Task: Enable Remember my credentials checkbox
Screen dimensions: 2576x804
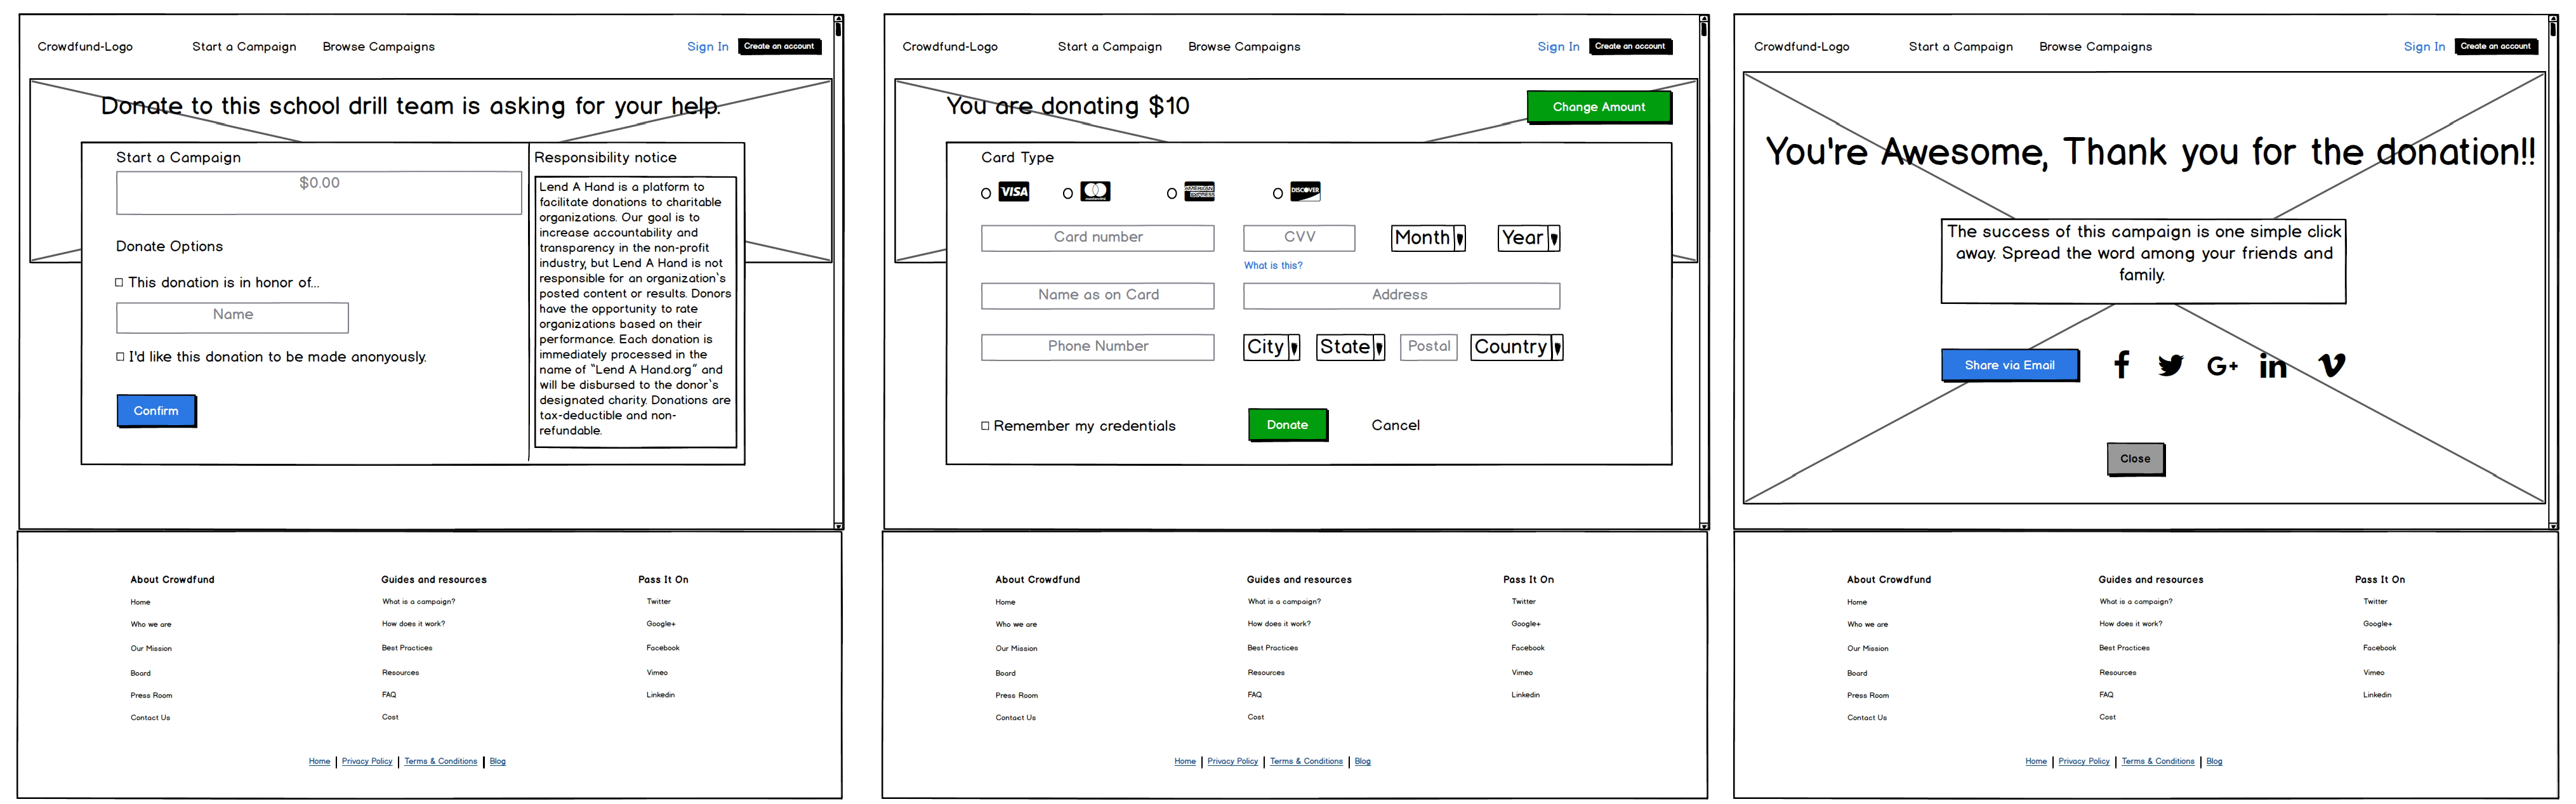Action: click(x=985, y=426)
